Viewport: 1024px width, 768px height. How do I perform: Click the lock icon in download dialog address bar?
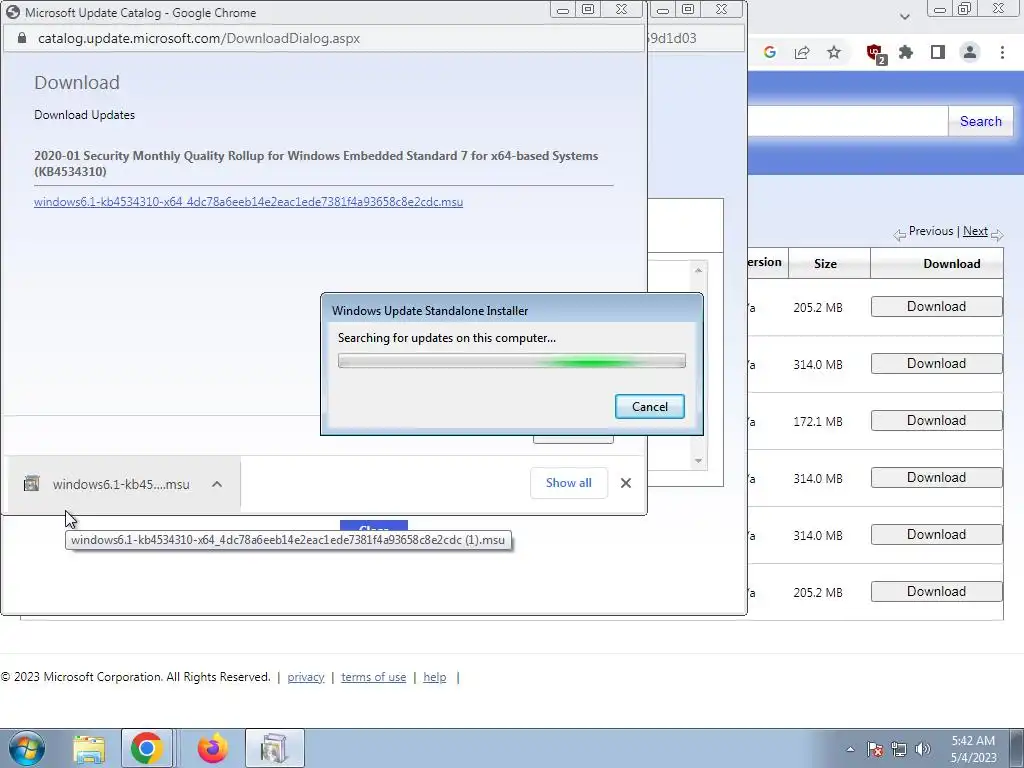22,38
